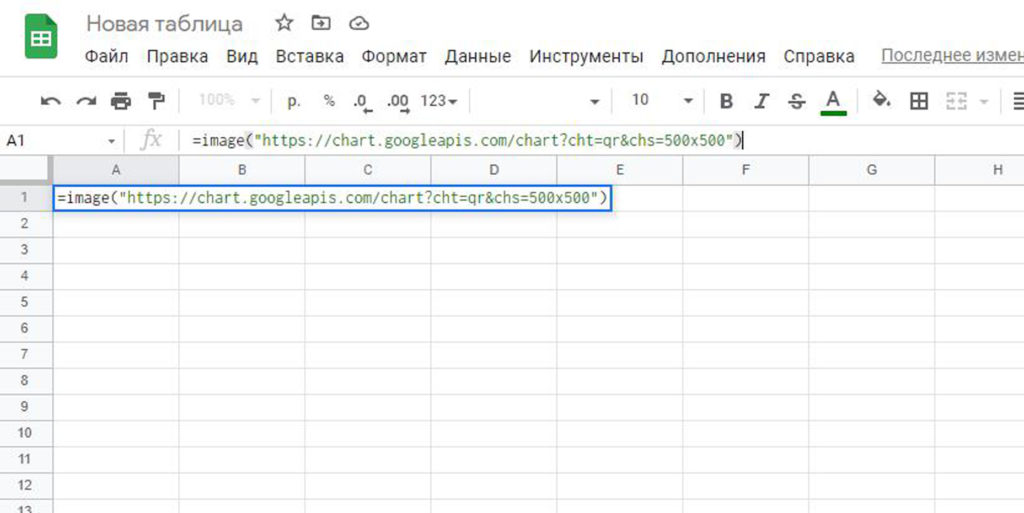
Task: Open the Данные menu
Action: click(477, 56)
